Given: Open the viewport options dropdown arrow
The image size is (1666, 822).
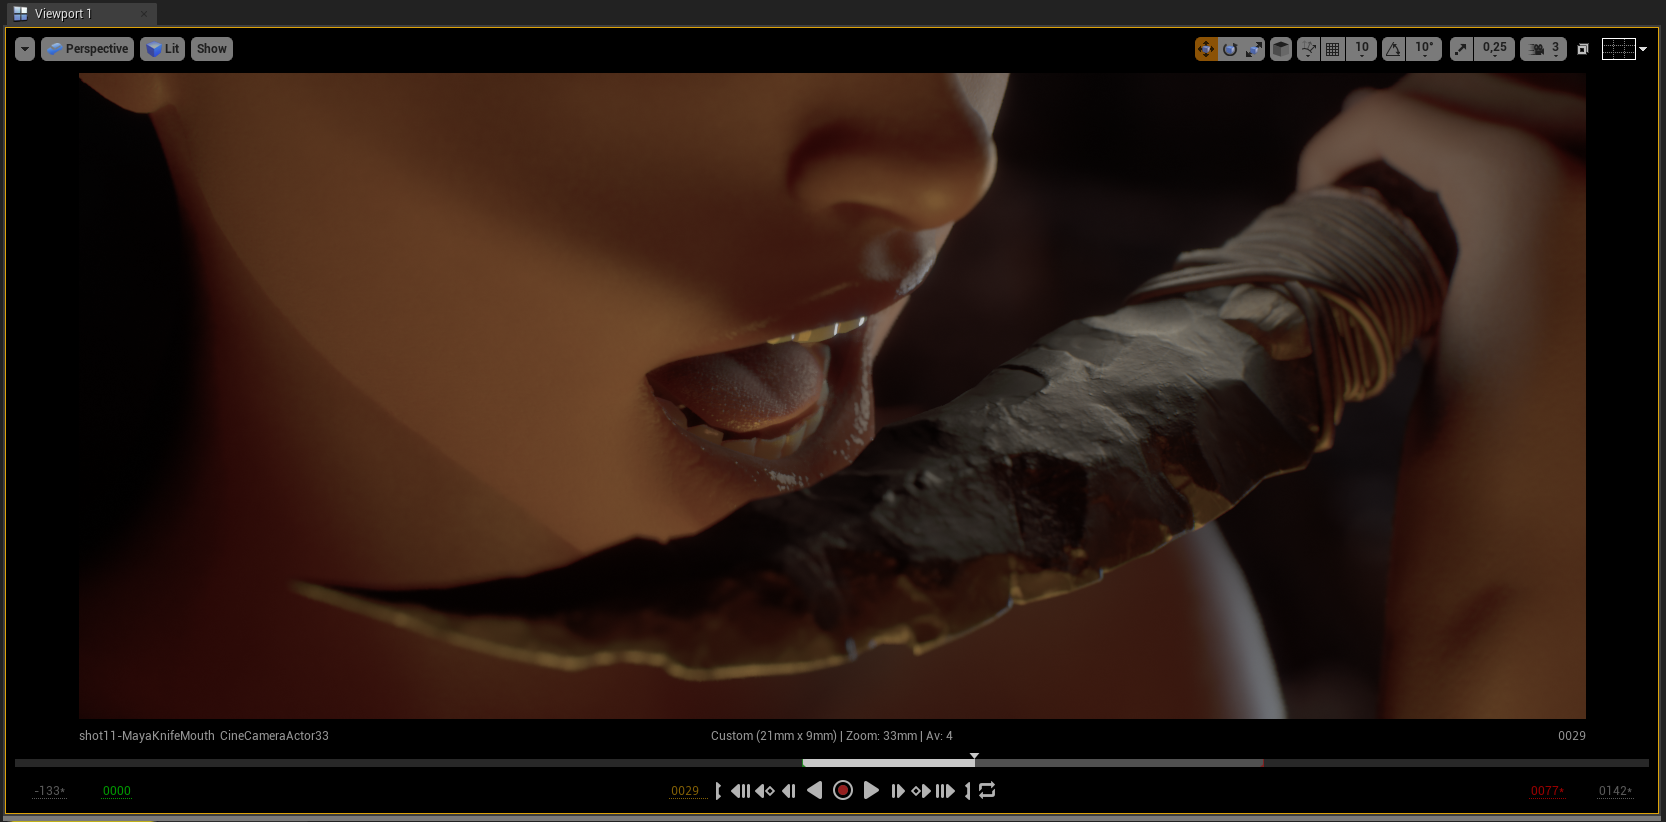Looking at the screenshot, I should 25,49.
